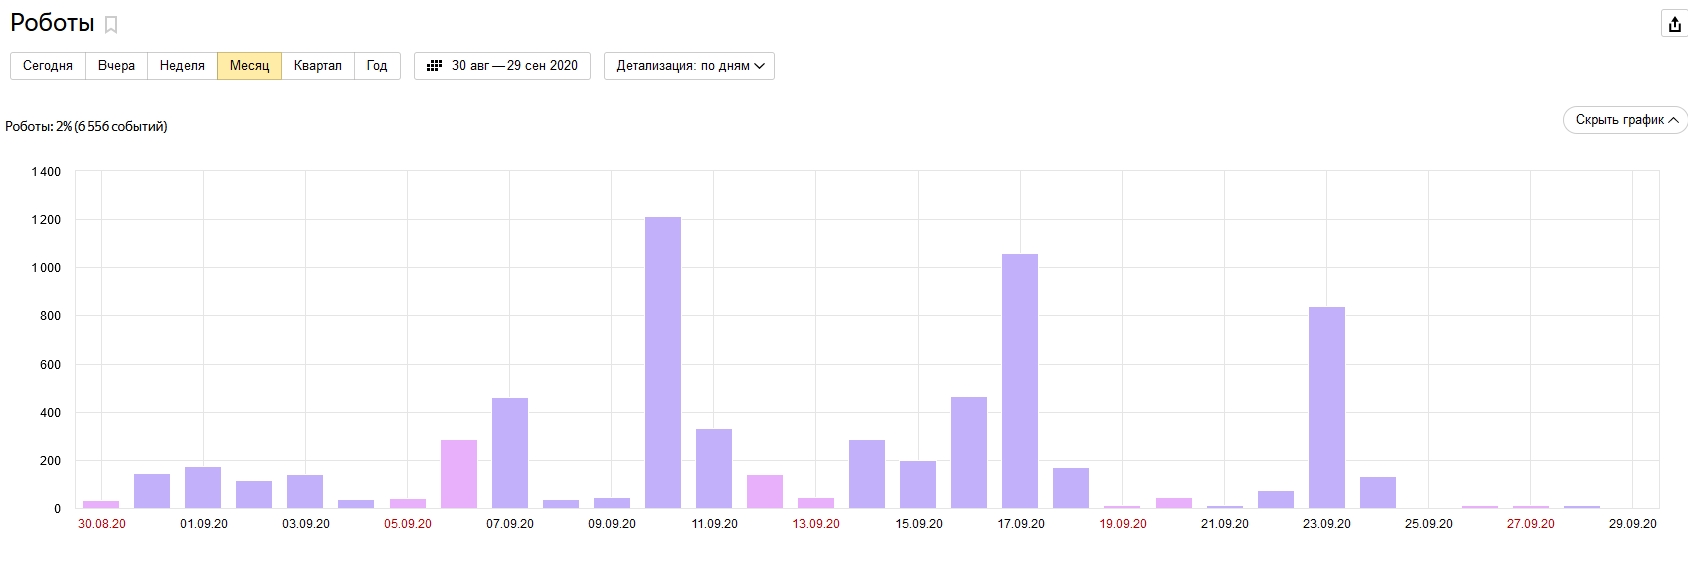
Task: Click the pink bar for 12.09.20
Action: 765,491
